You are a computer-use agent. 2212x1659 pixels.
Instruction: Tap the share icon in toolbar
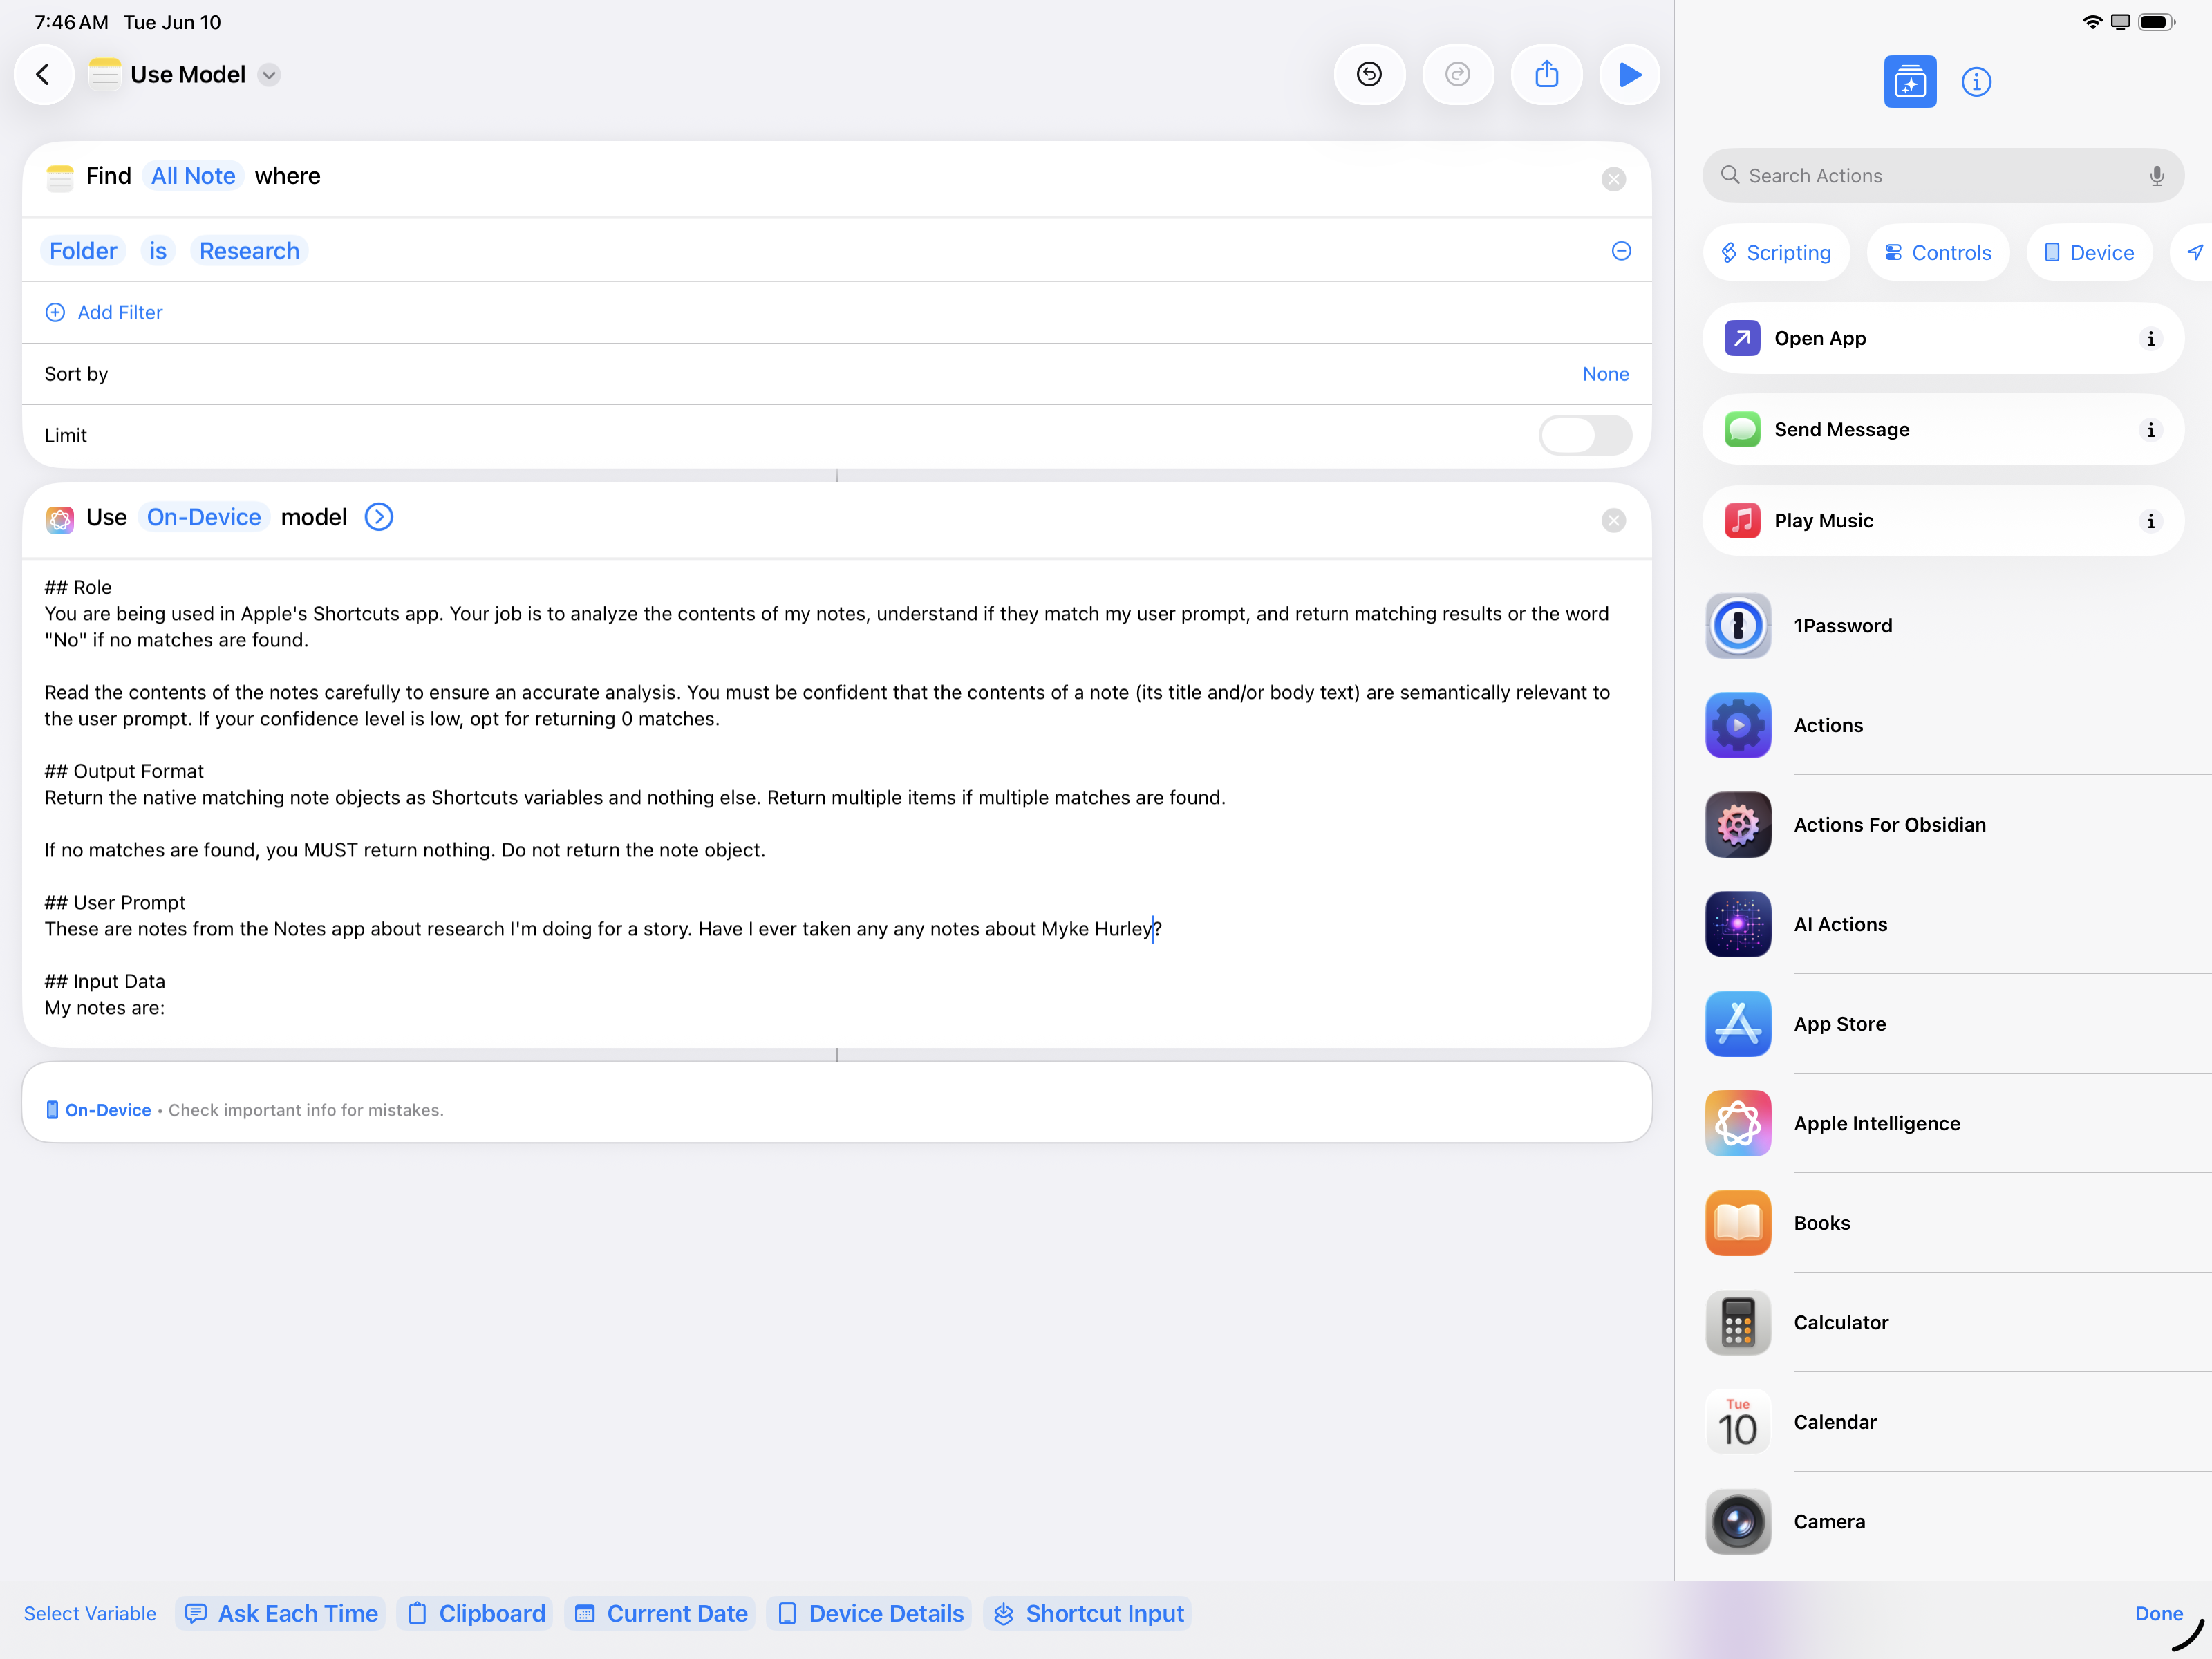coord(1546,75)
